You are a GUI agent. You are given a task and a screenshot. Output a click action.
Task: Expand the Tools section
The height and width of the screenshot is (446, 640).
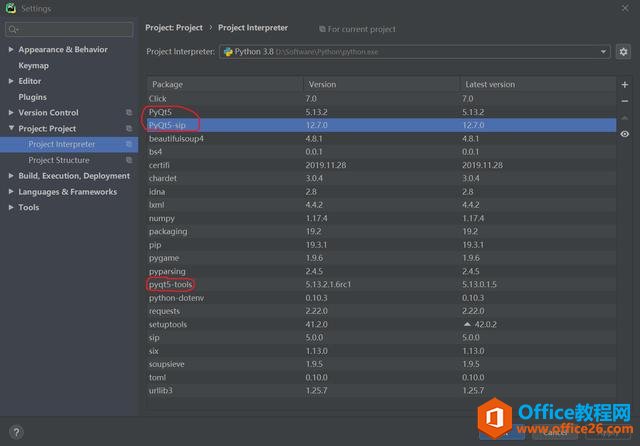pyautogui.click(x=11, y=207)
